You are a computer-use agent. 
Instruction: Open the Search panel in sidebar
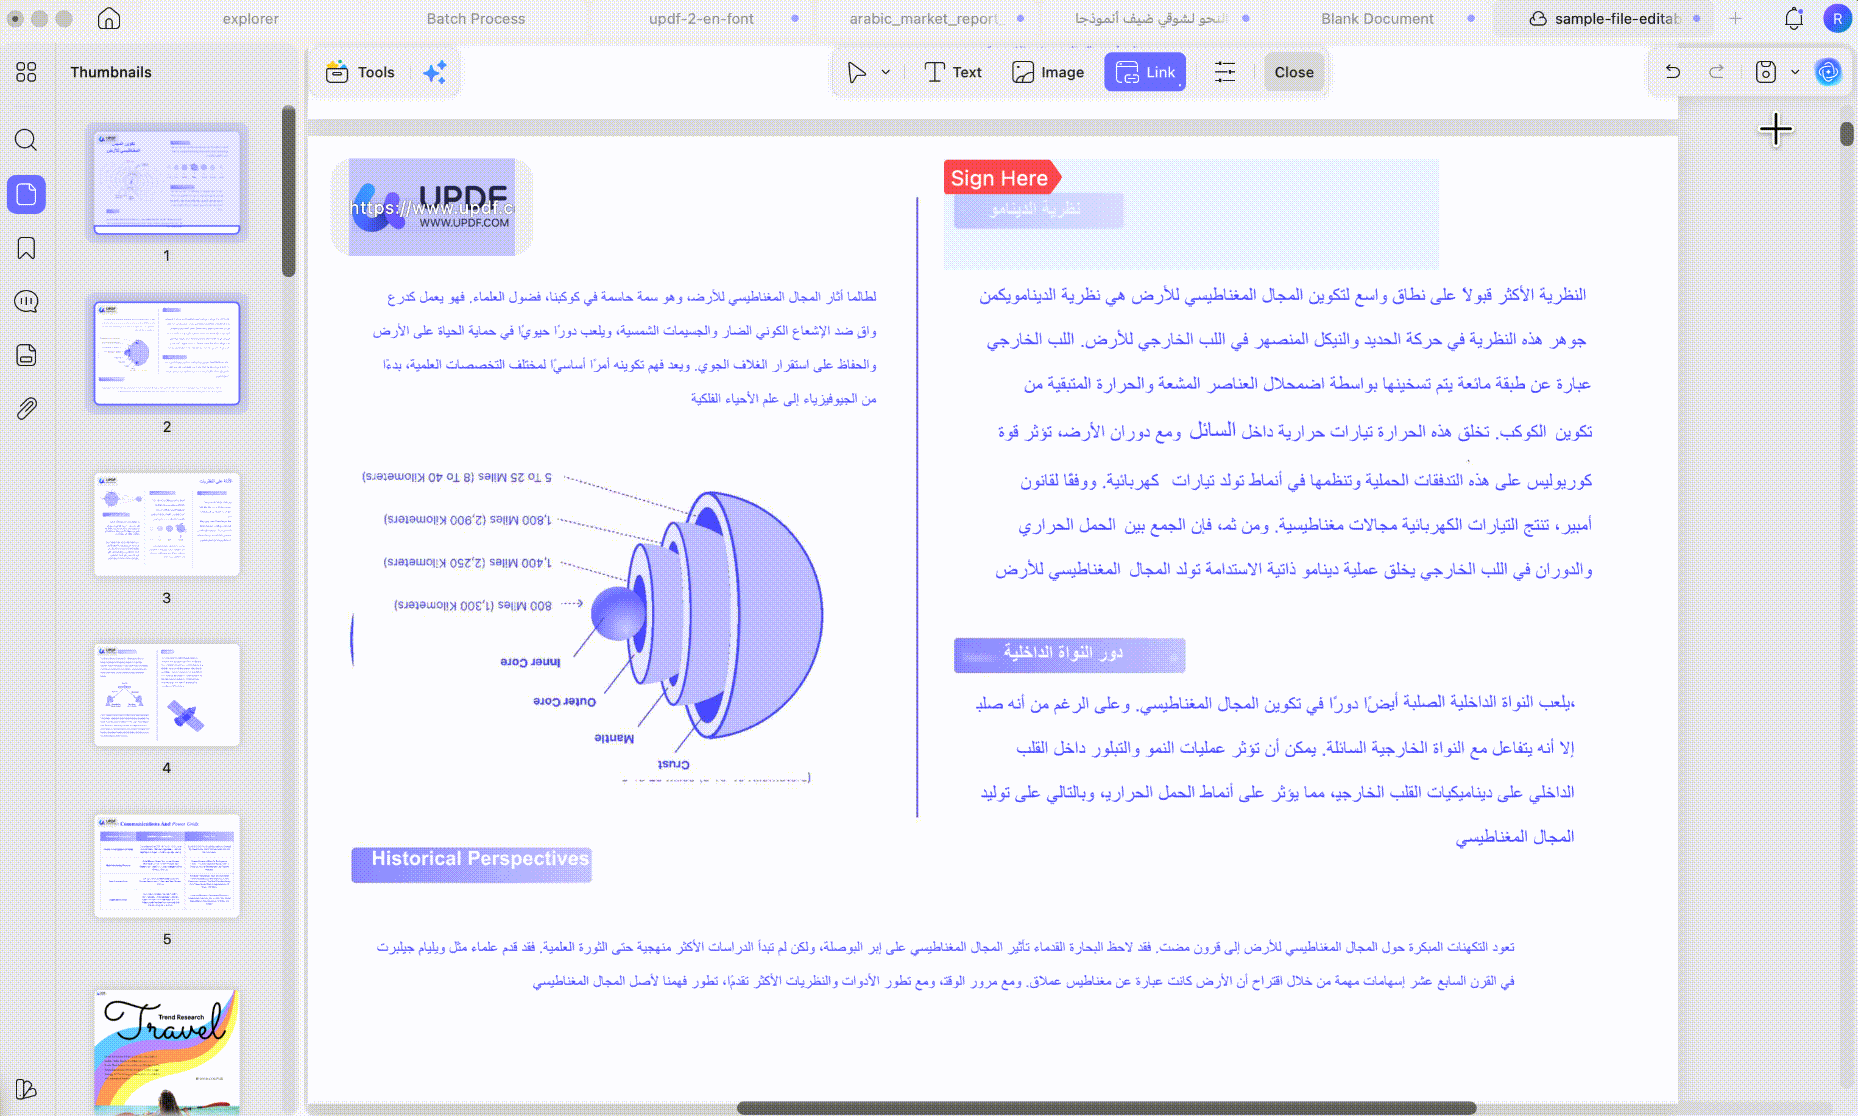[x=26, y=140]
